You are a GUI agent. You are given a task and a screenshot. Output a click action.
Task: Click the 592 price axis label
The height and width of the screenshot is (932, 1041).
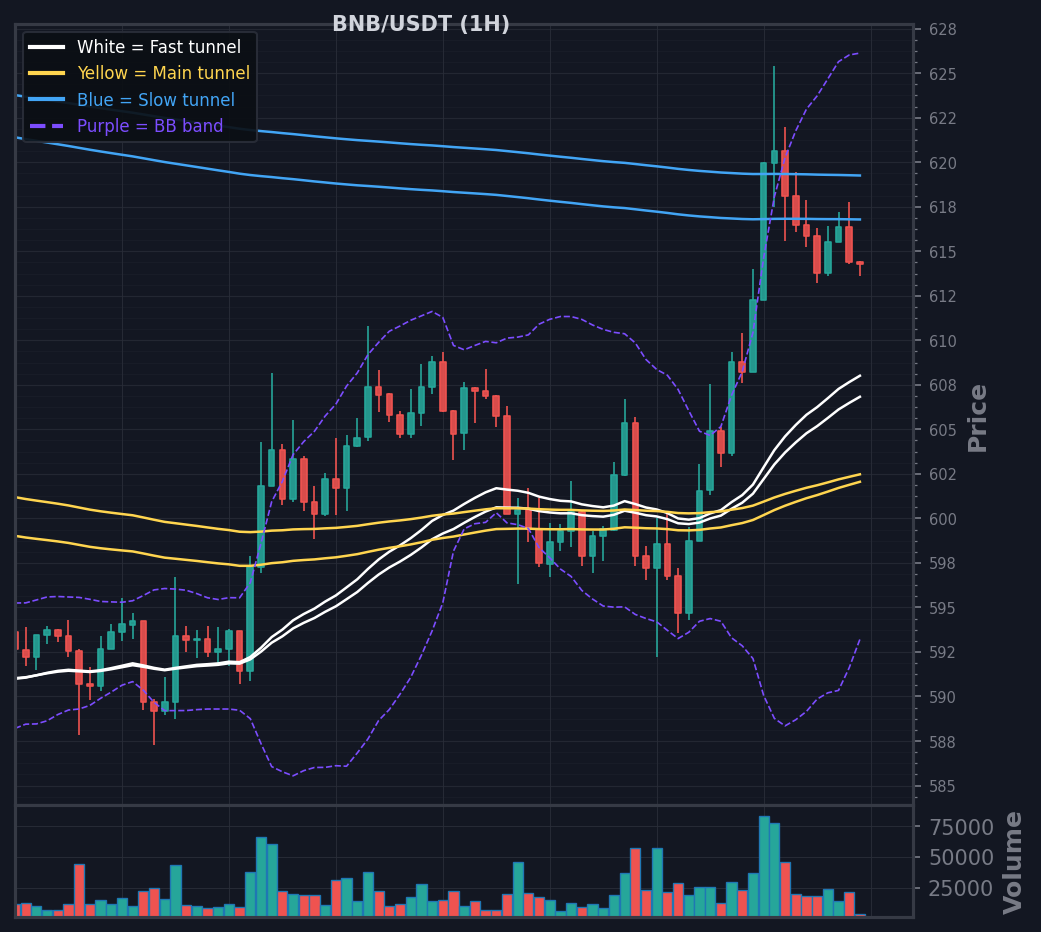point(943,653)
